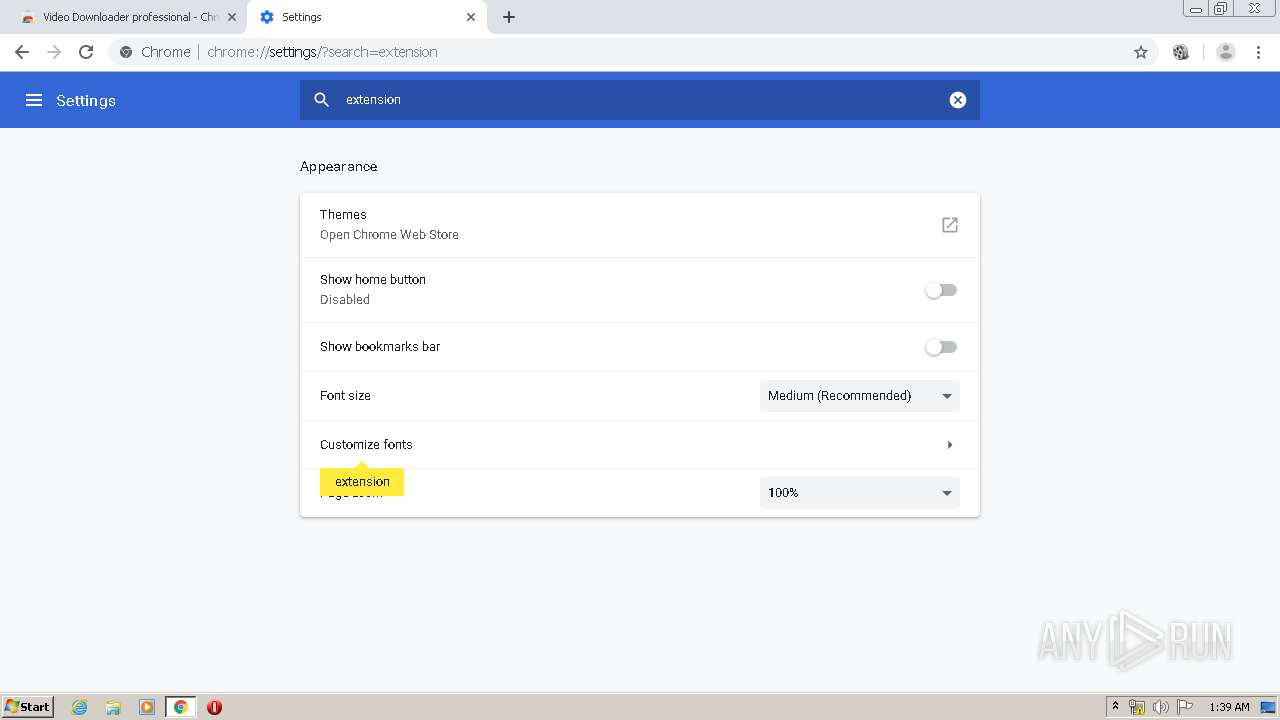The image size is (1280, 720).
Task: Close the Video Downloader professional tab
Action: [232, 17]
